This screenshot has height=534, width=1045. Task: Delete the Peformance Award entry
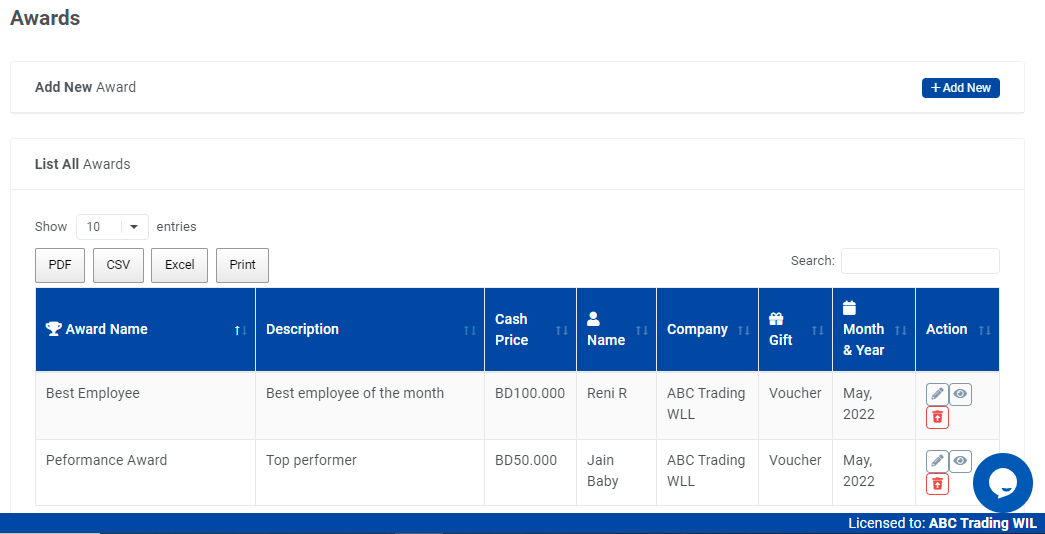click(x=937, y=484)
